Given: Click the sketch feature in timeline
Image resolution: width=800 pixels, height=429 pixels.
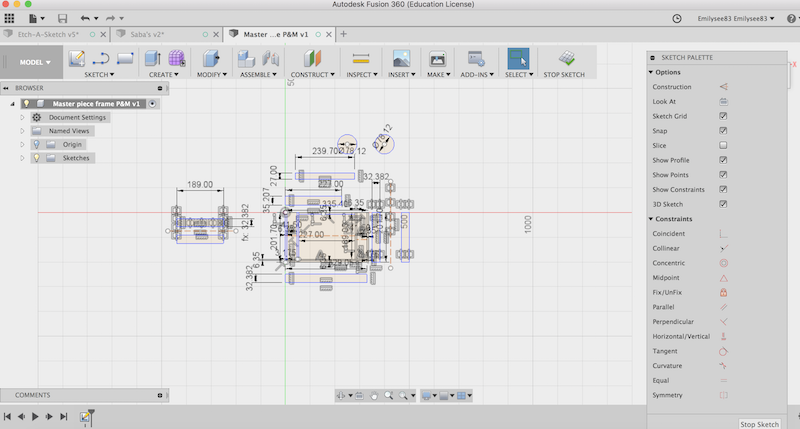Looking at the screenshot, I should coord(85,417).
